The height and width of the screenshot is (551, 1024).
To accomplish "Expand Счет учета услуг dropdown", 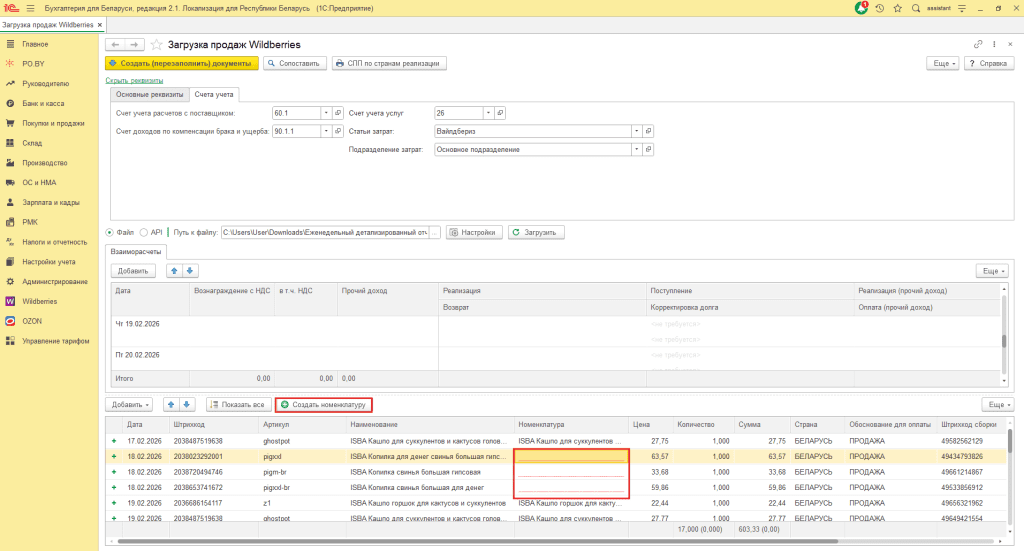I will tap(488, 112).
